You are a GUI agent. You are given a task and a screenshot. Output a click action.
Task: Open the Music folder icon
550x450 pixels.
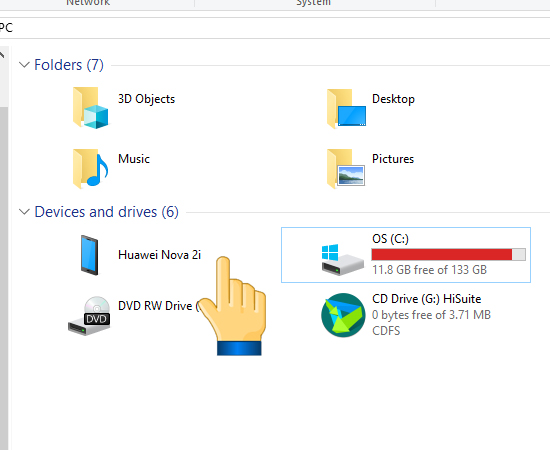click(90, 168)
